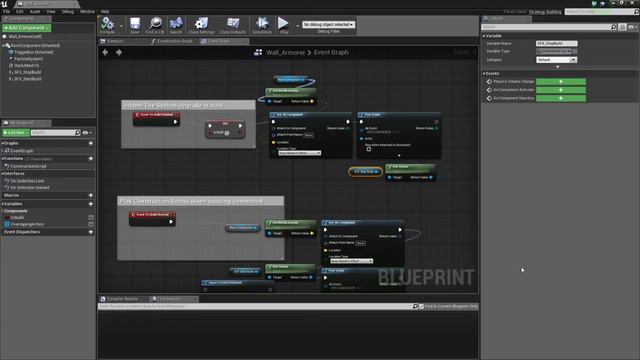
Task: Open Play options dropdown arrow
Action: (x=297, y=26)
